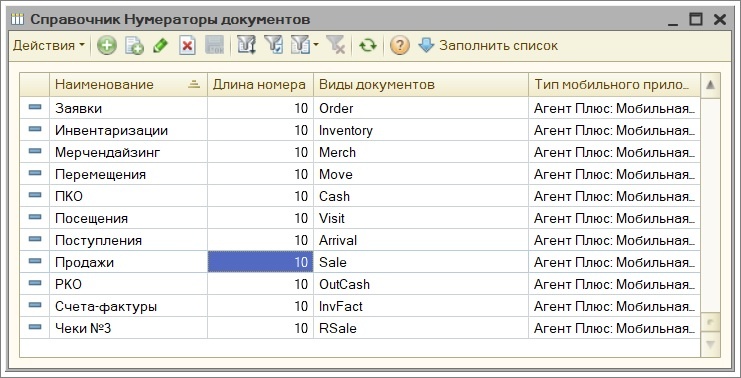Click the scrollbar up arrow
Screen dimensions: 741x378
click(710, 86)
